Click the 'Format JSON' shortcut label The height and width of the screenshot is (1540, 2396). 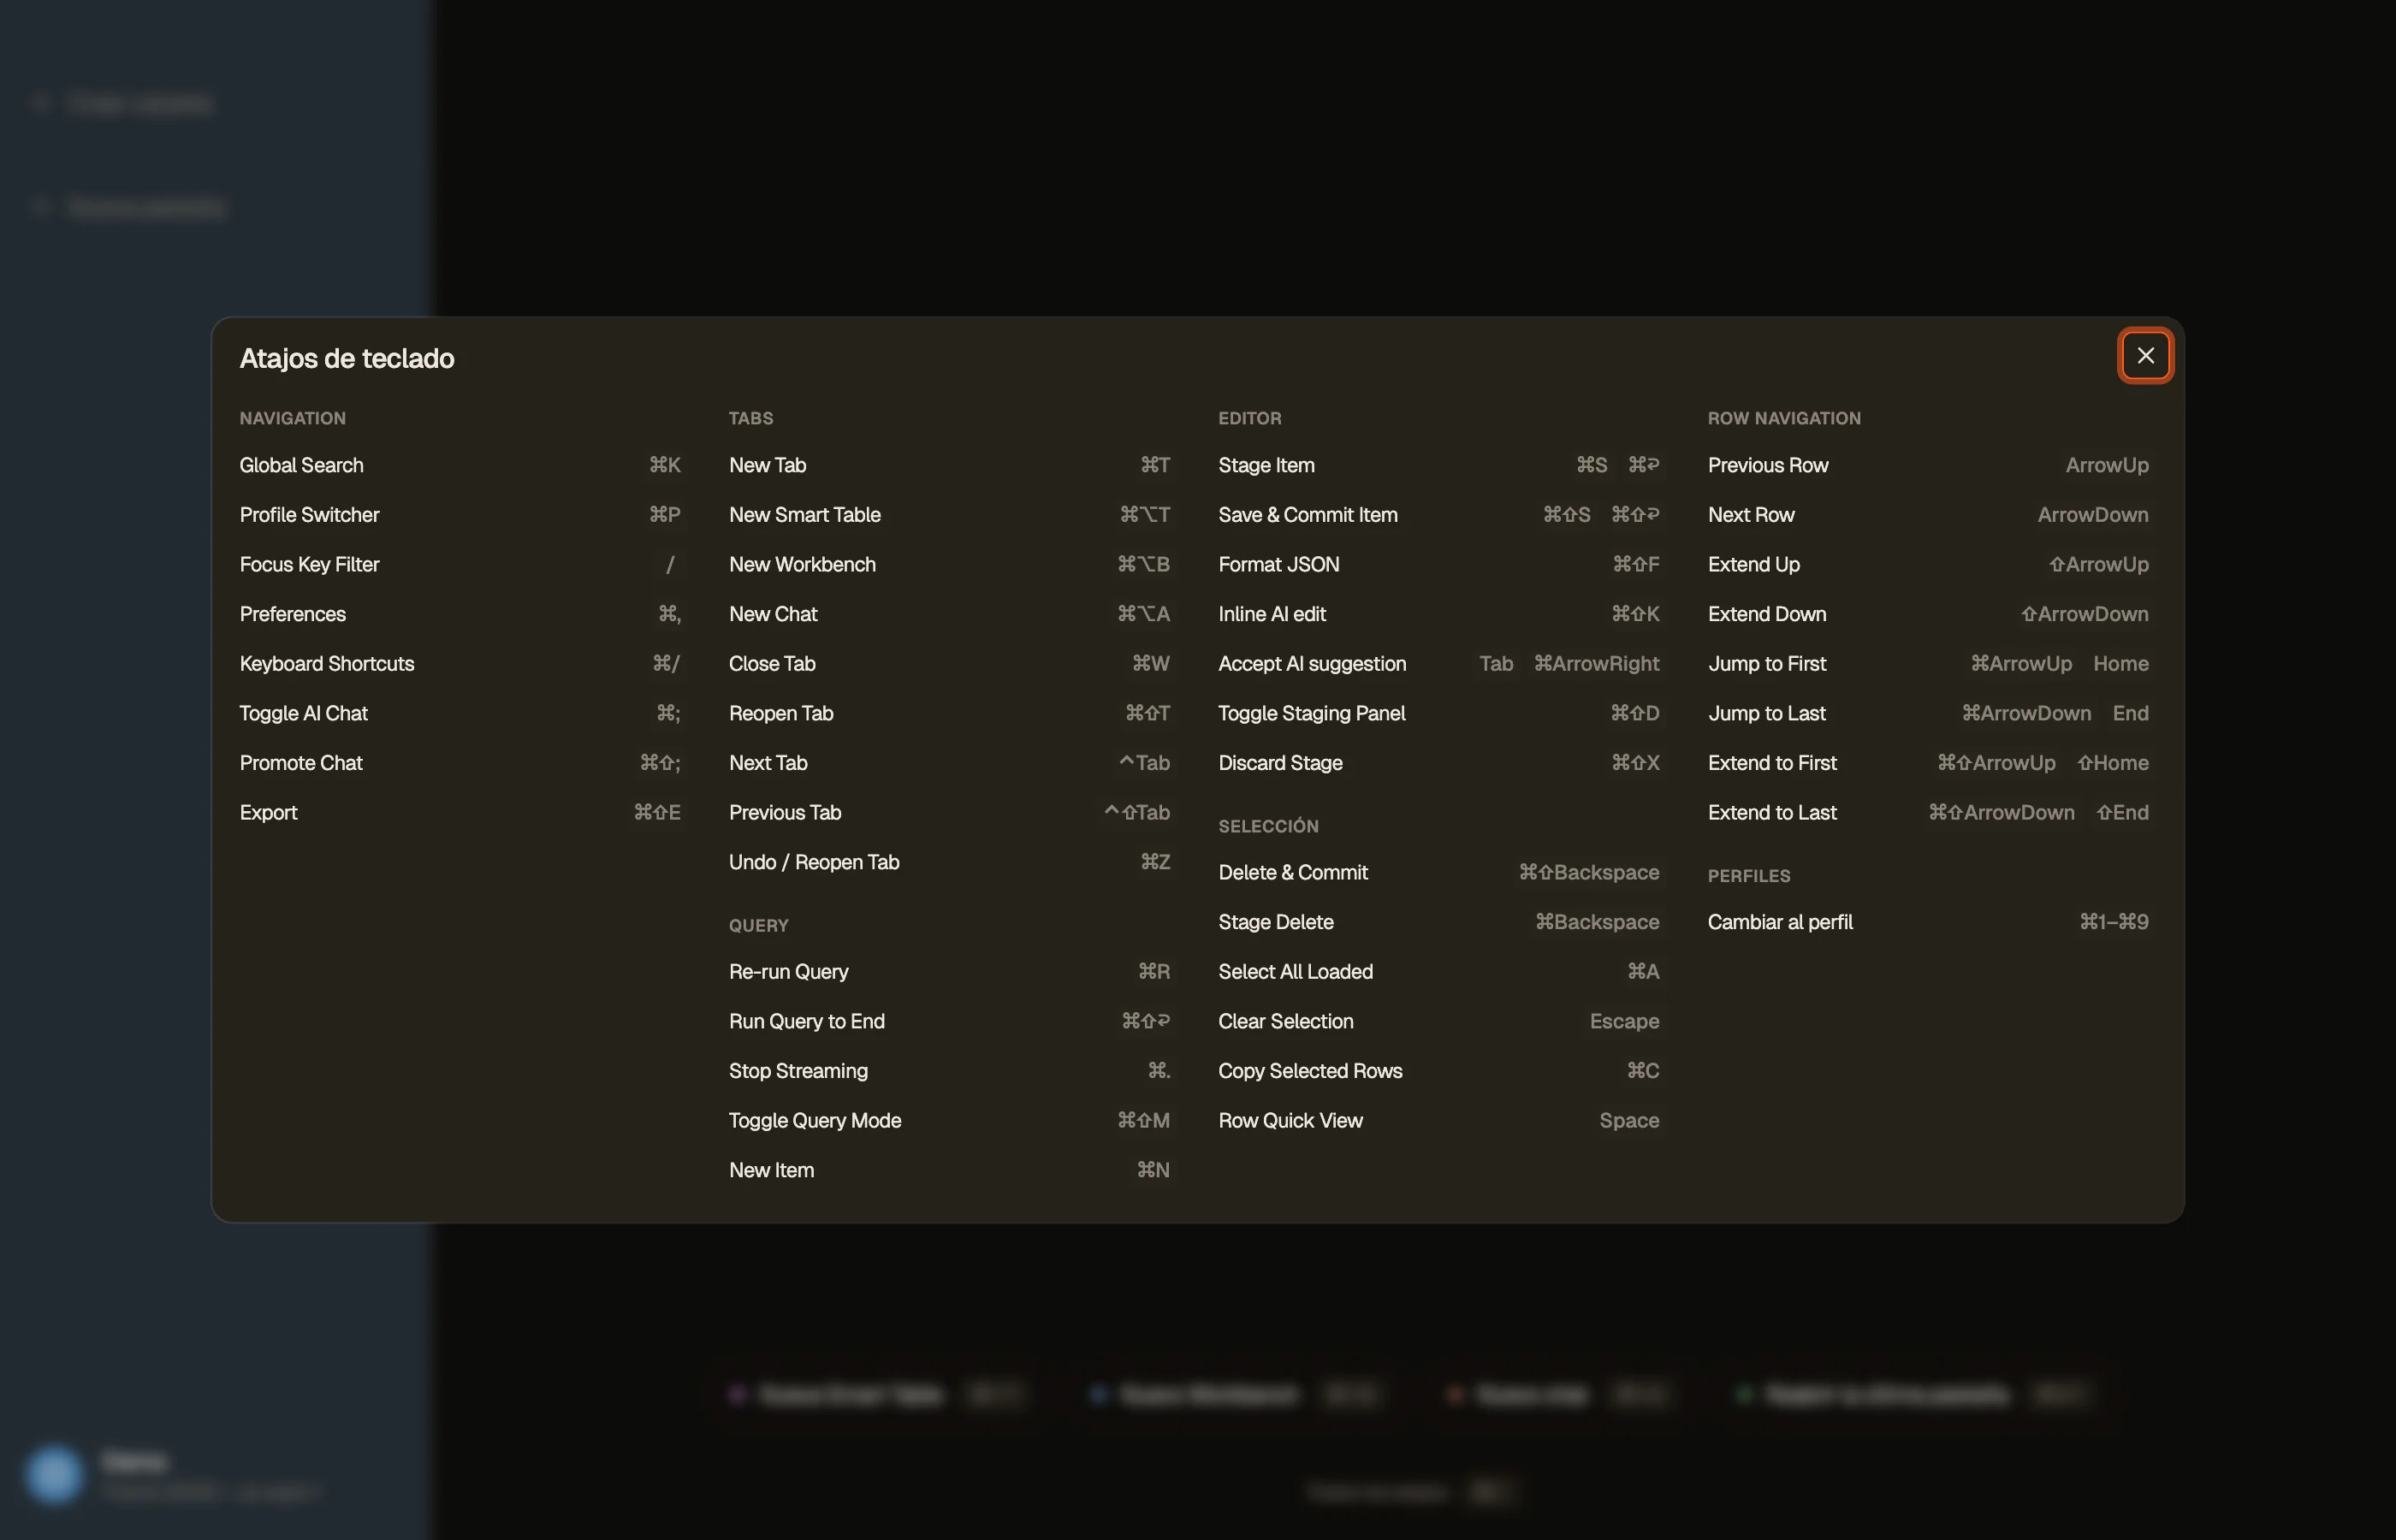[1278, 564]
